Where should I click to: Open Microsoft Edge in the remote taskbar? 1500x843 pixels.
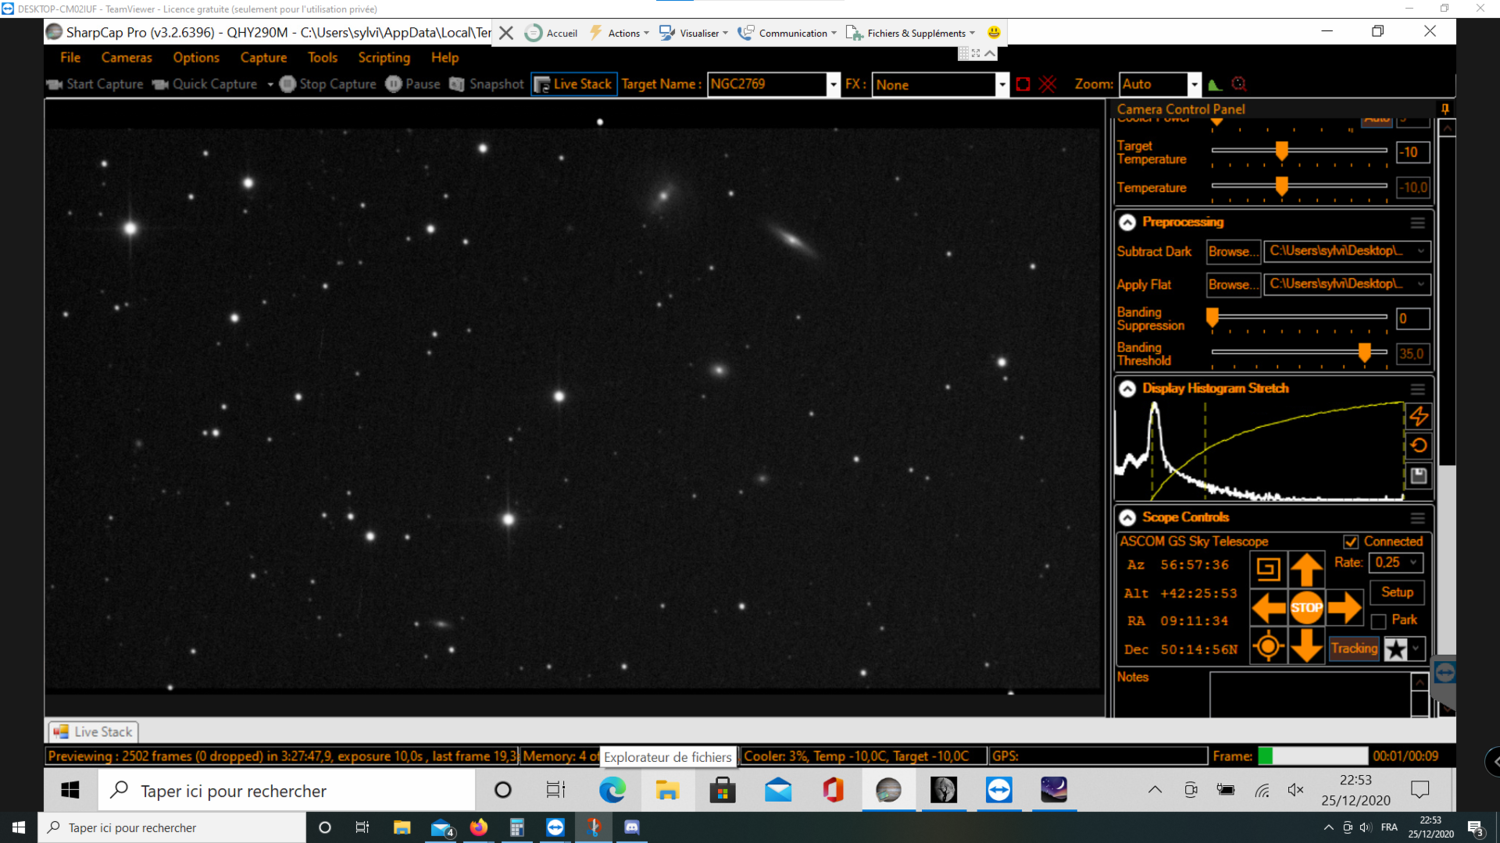coord(612,791)
